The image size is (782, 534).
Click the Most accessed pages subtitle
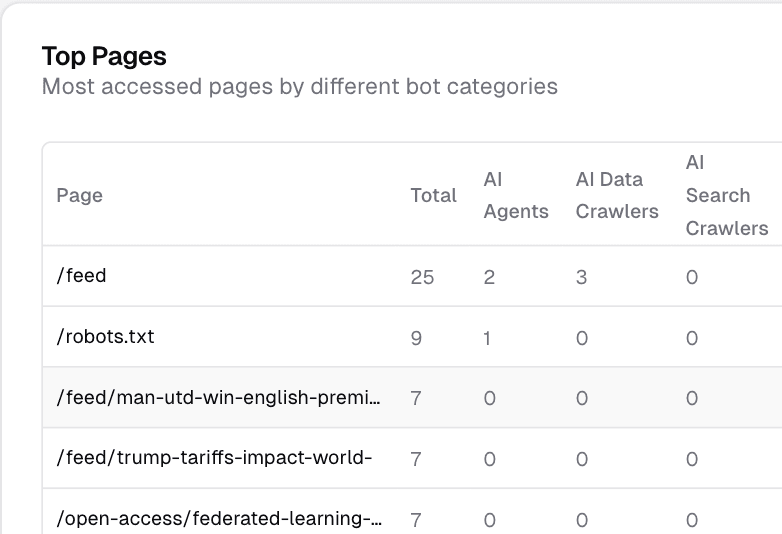(x=300, y=86)
